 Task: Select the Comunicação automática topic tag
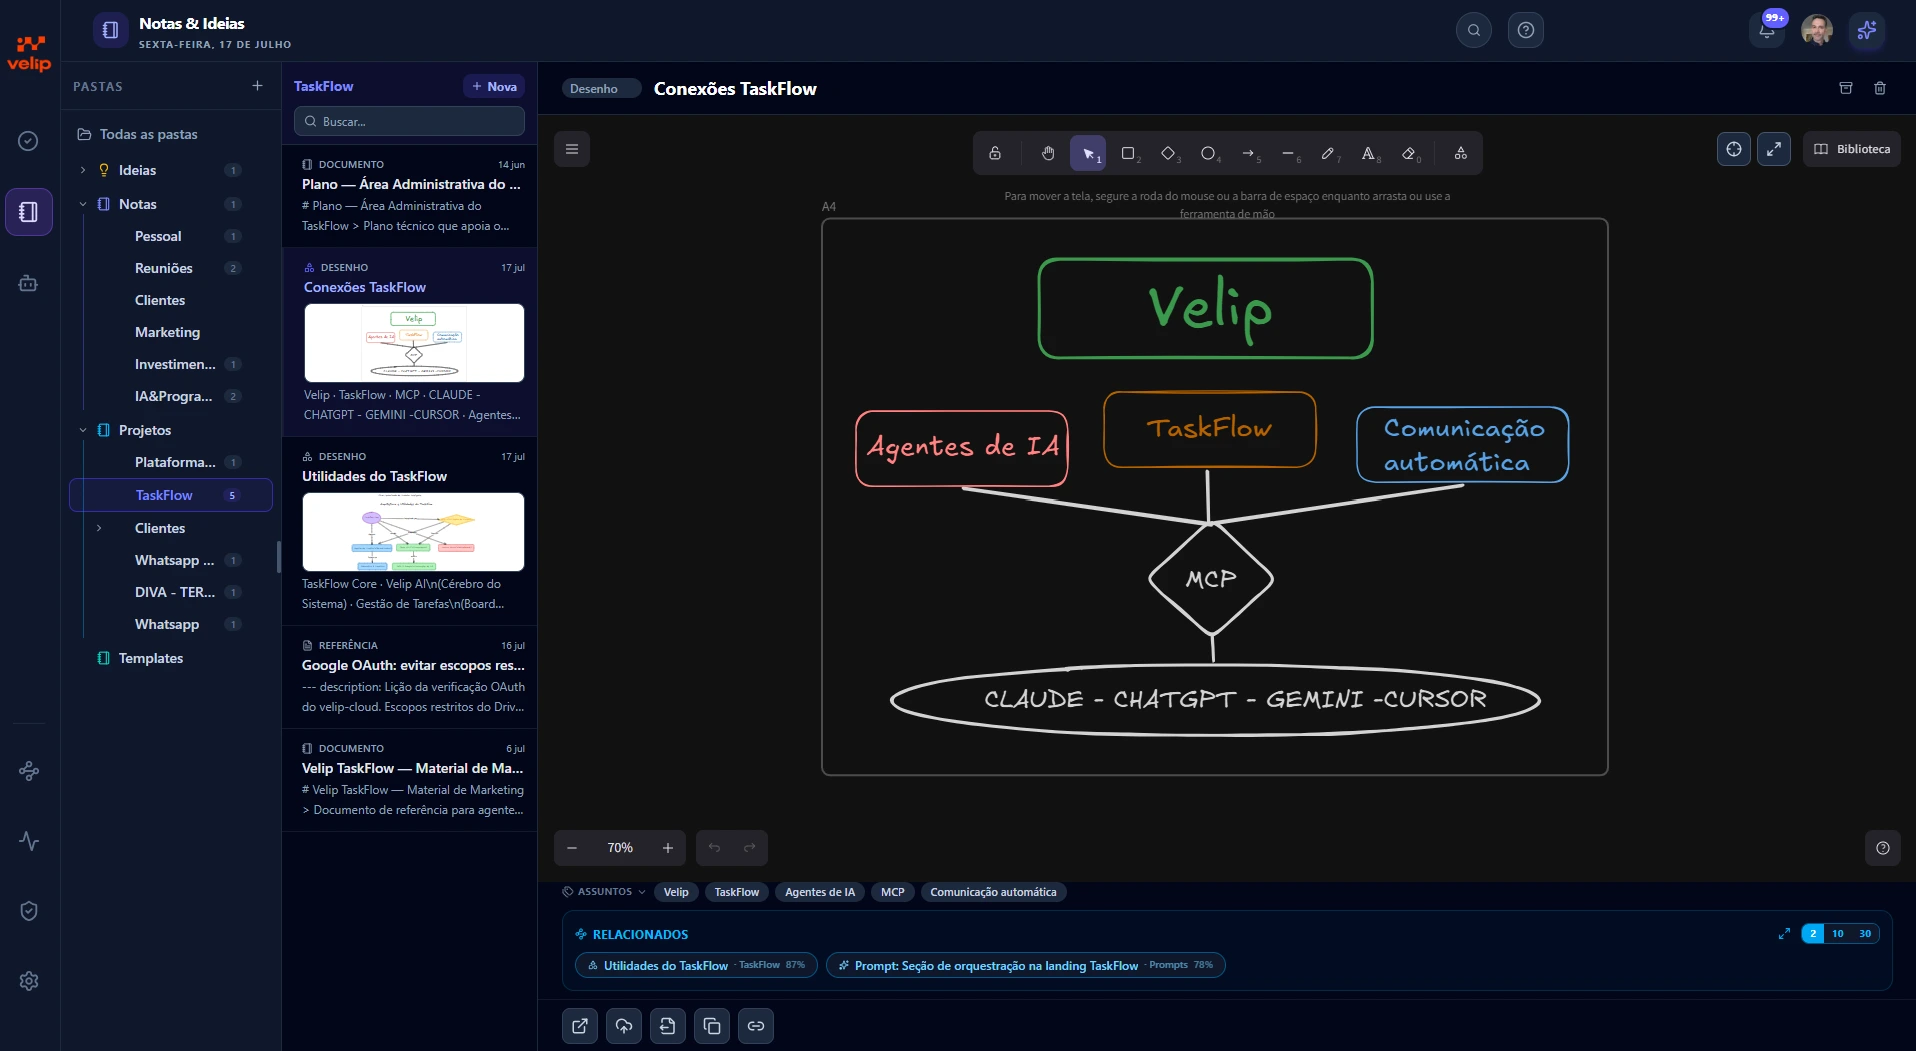coord(993,892)
